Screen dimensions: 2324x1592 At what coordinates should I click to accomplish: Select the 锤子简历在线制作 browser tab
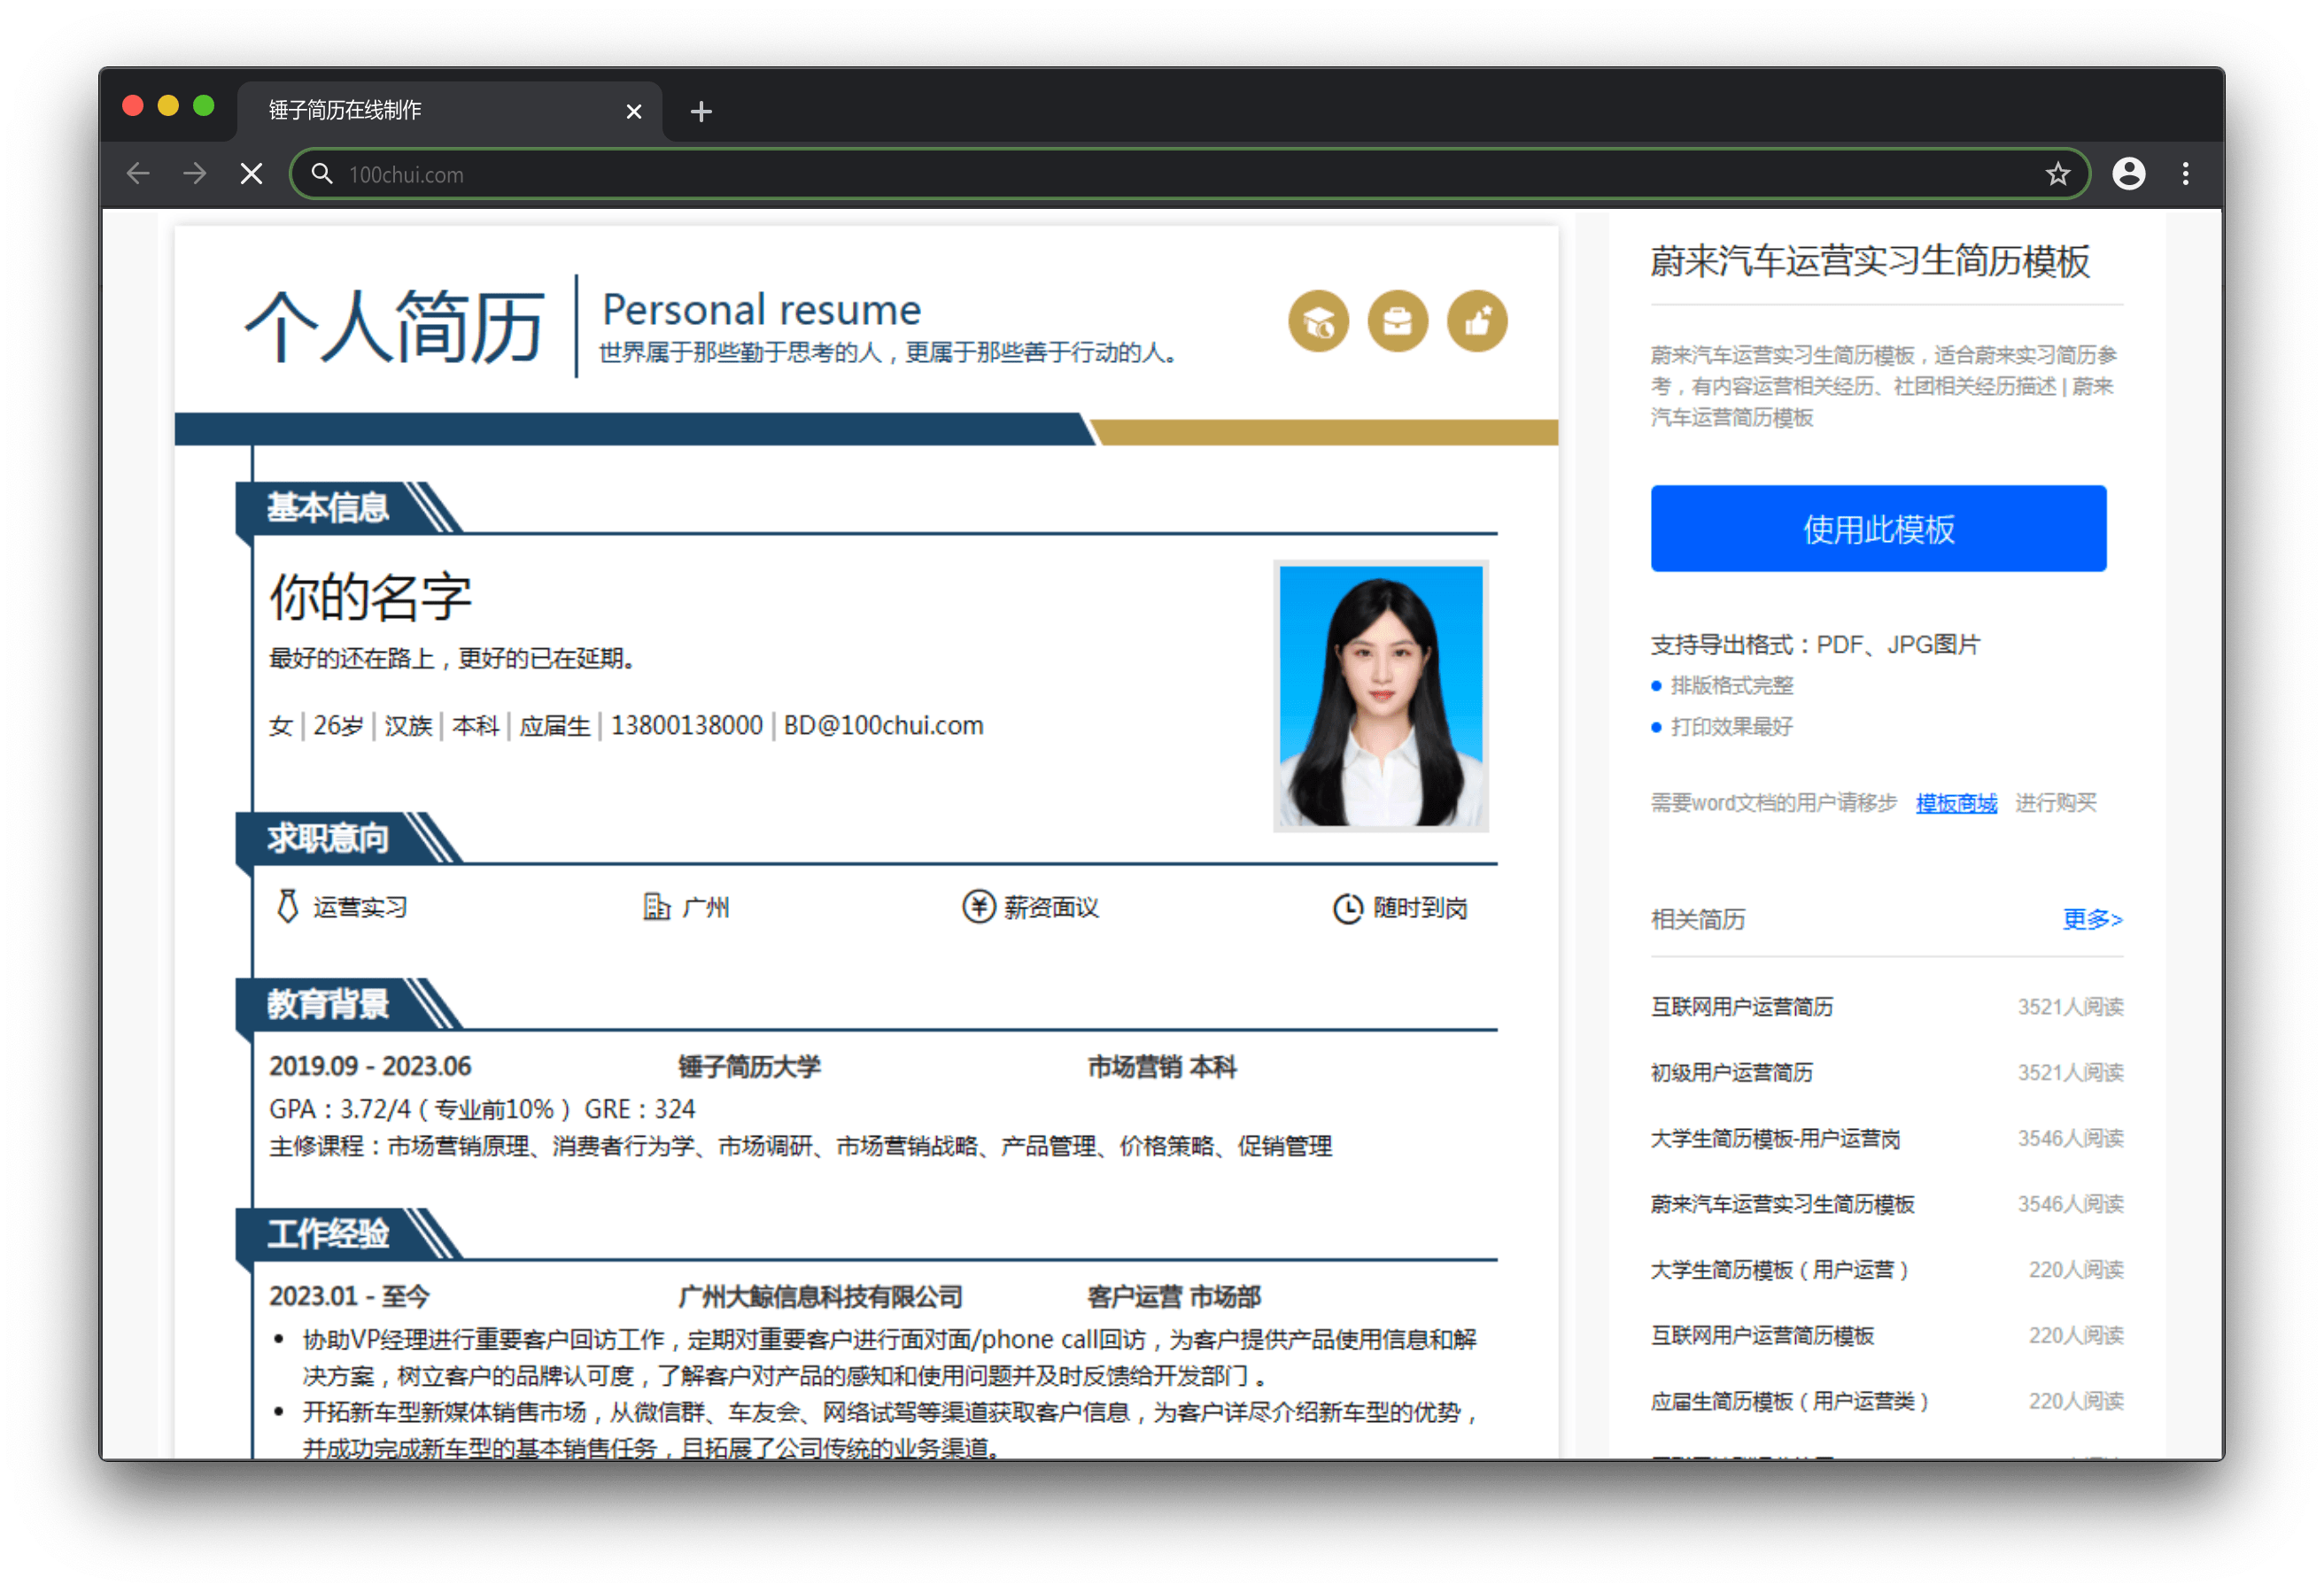point(449,110)
